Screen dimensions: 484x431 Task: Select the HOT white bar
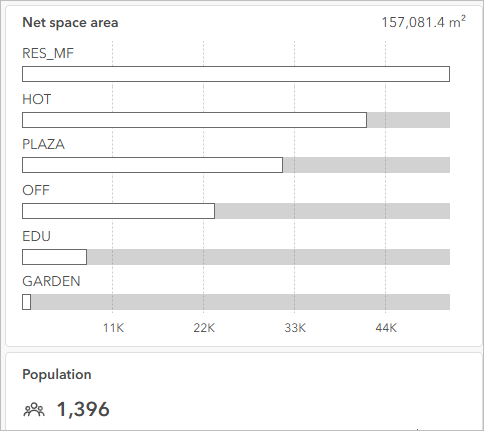tap(194, 120)
